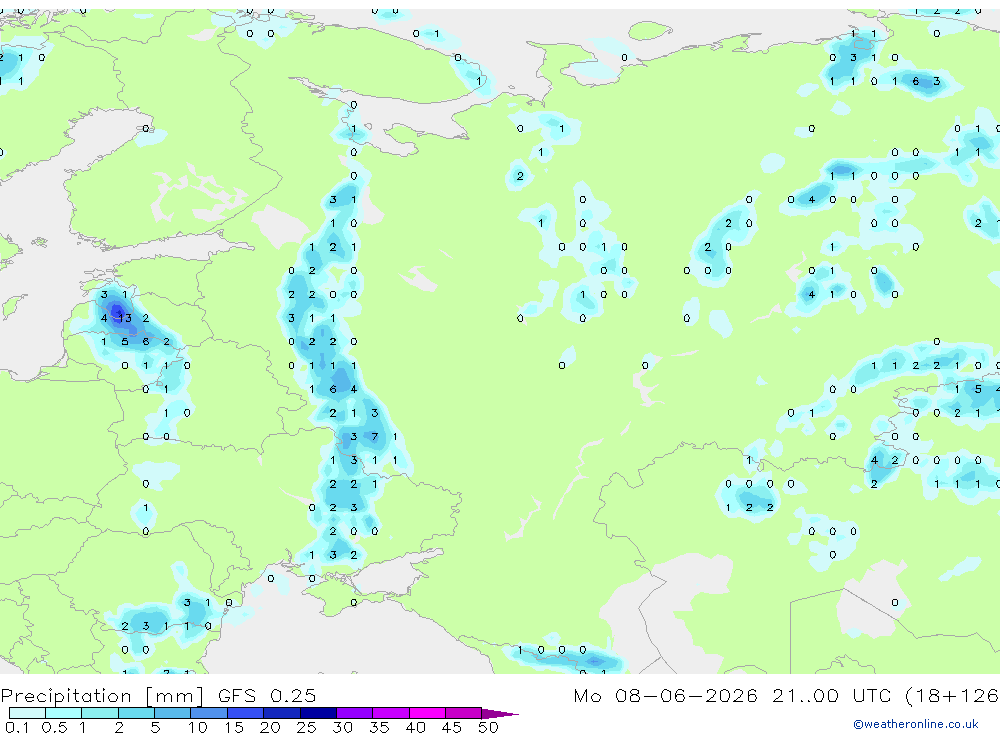Viewport: 1000px width, 733px height.
Task: Select the 0.5–1 mm legend color
Action: [x=64, y=713]
